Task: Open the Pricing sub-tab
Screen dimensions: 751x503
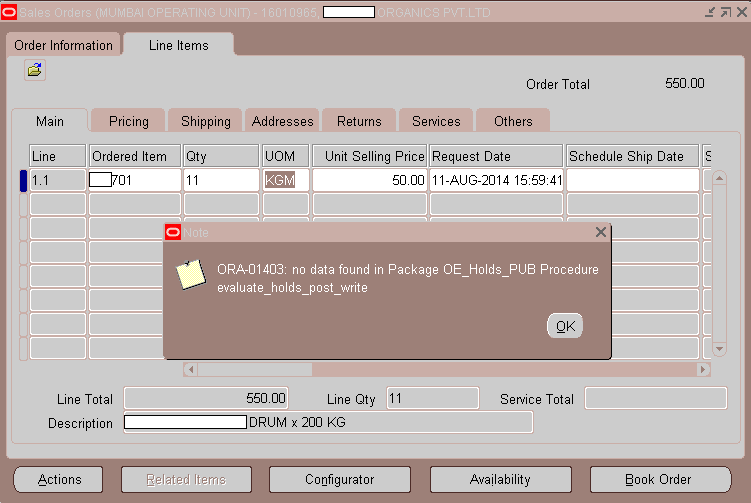Action: pos(128,121)
